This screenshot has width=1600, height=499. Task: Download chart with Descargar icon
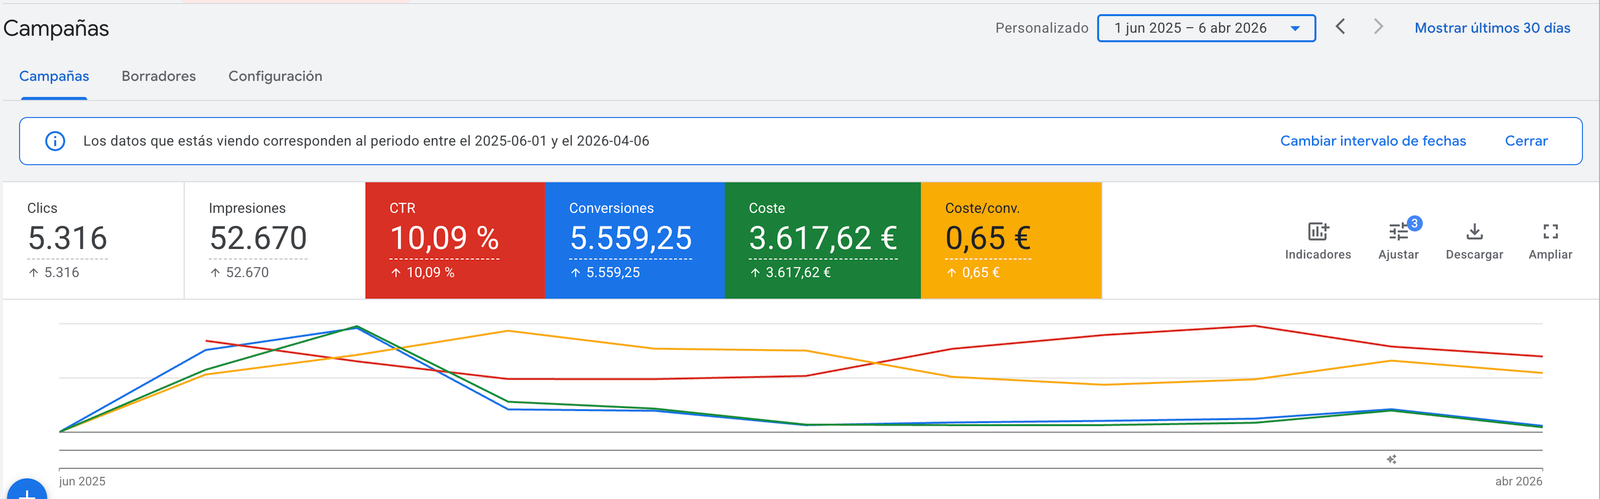[x=1474, y=231]
